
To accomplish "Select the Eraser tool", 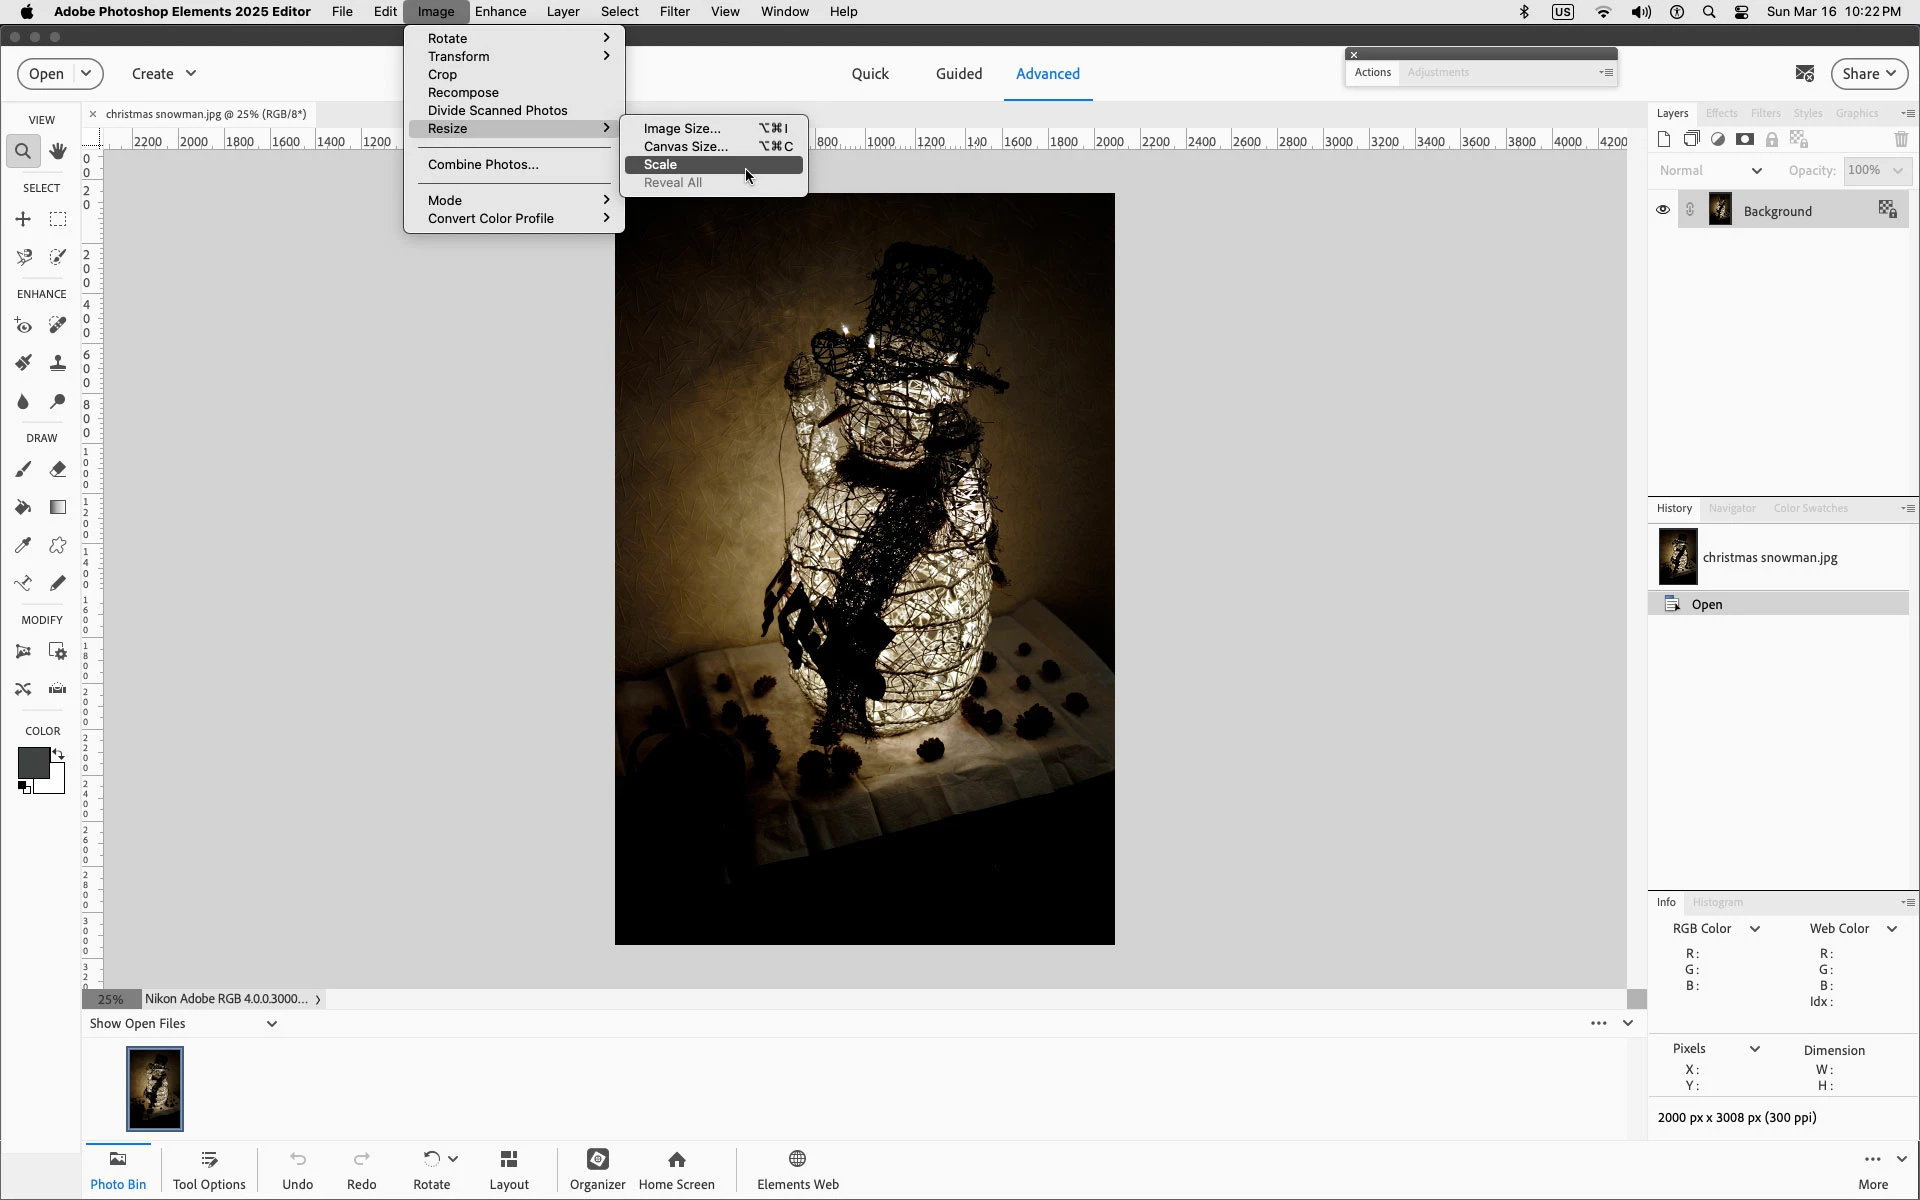I will (58, 469).
